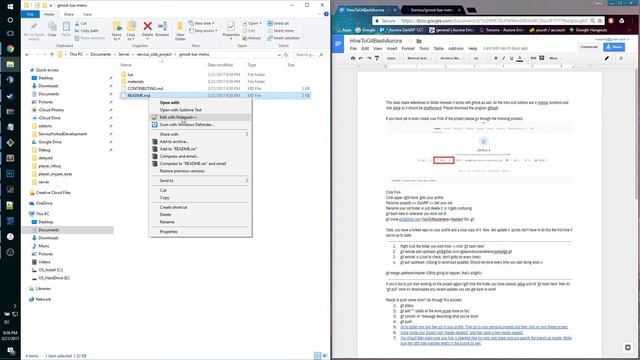Toggle bold in Google Docs toolbar
Image resolution: width=640 pixels, height=360 pixels.
point(496,58)
